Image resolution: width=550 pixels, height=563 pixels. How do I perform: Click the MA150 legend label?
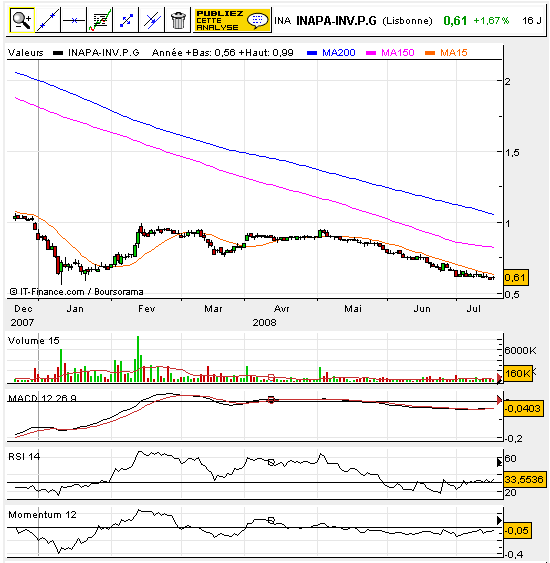point(397,53)
